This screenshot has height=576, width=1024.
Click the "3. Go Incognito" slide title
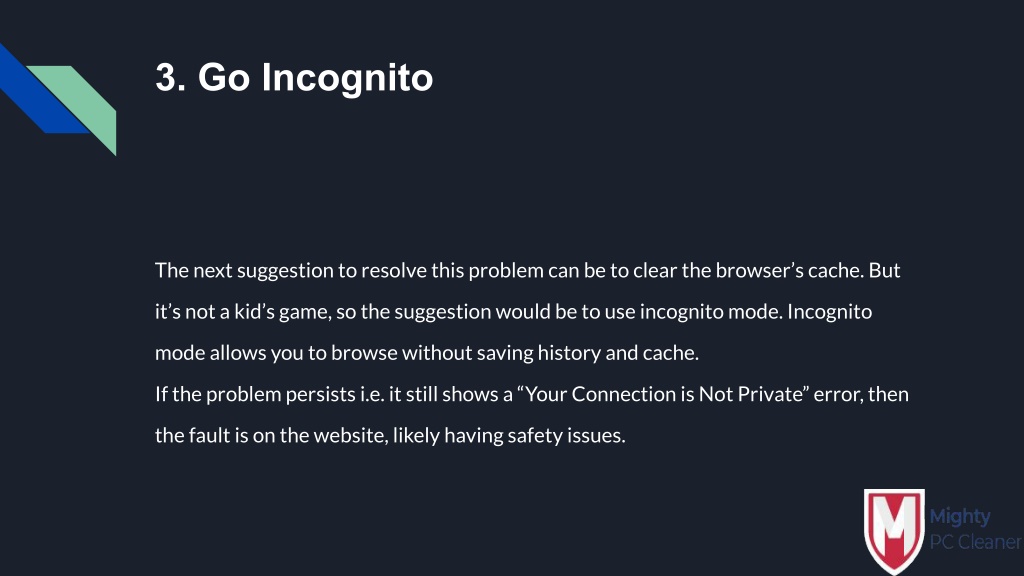click(294, 78)
